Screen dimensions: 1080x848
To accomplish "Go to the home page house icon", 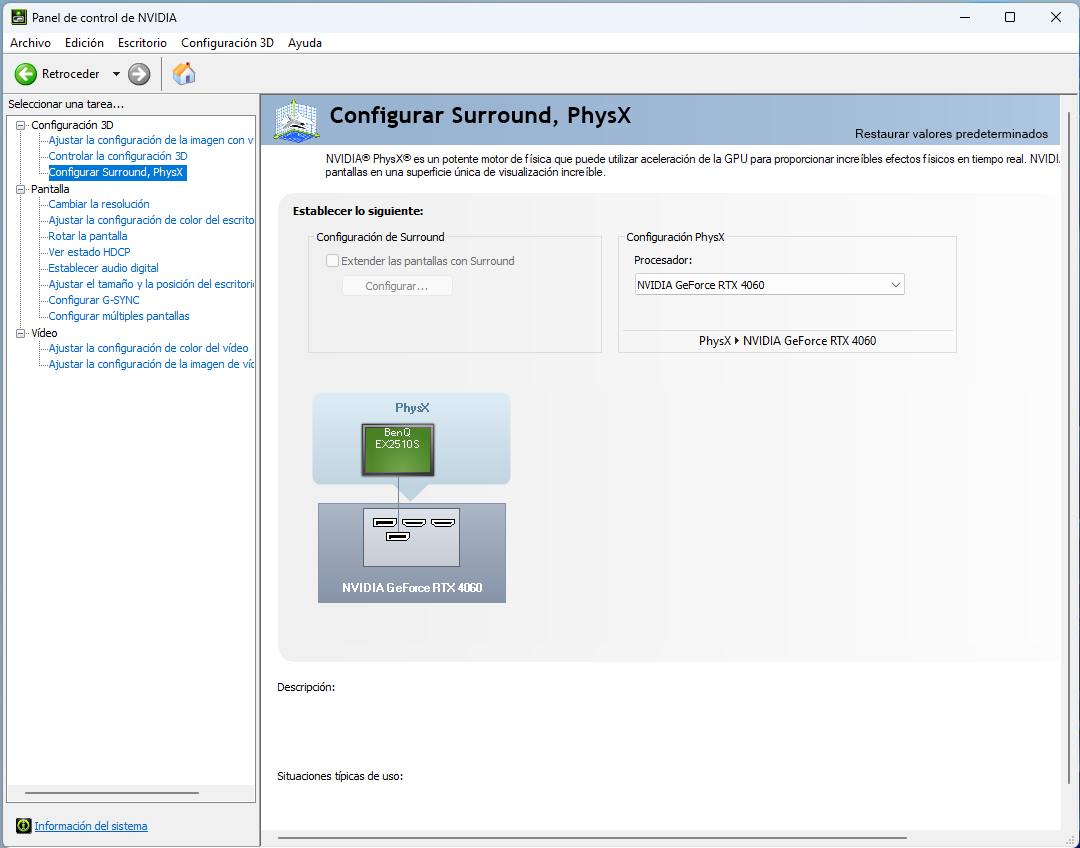I will coord(184,73).
